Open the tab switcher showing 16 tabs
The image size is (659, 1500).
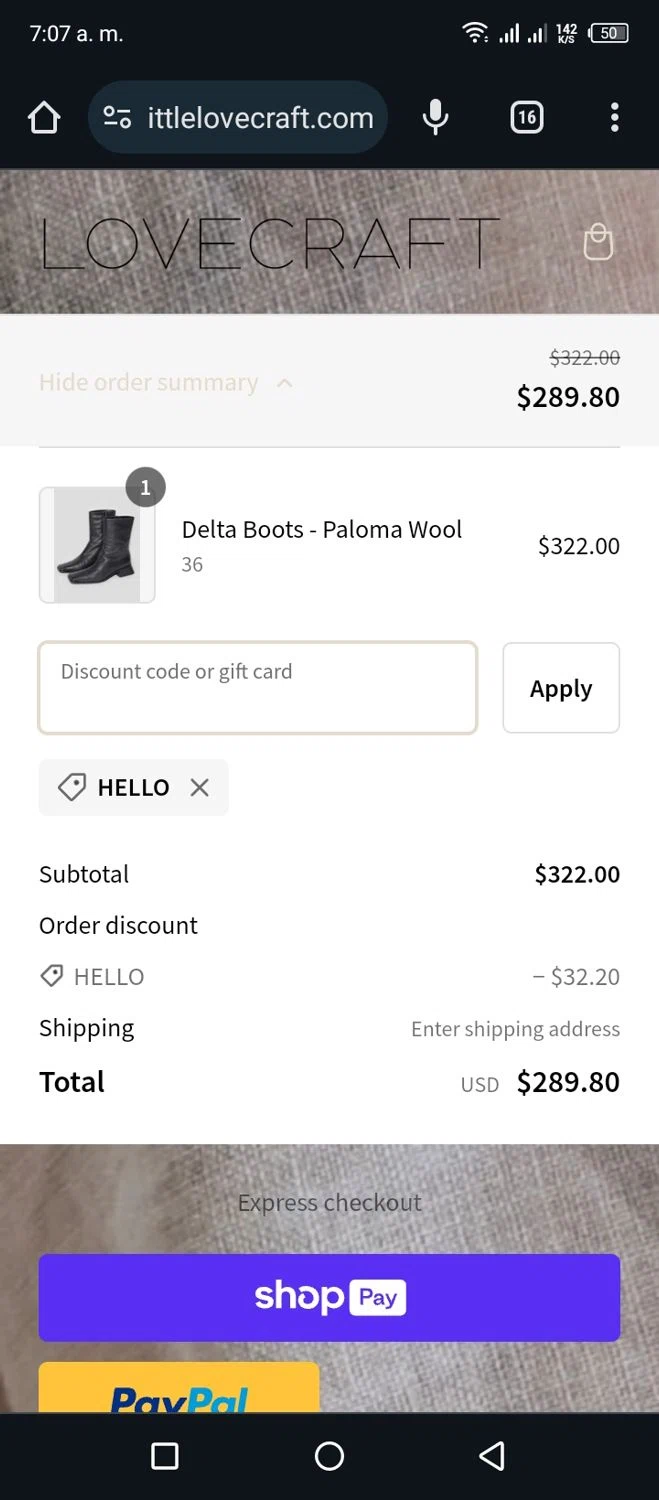click(527, 118)
